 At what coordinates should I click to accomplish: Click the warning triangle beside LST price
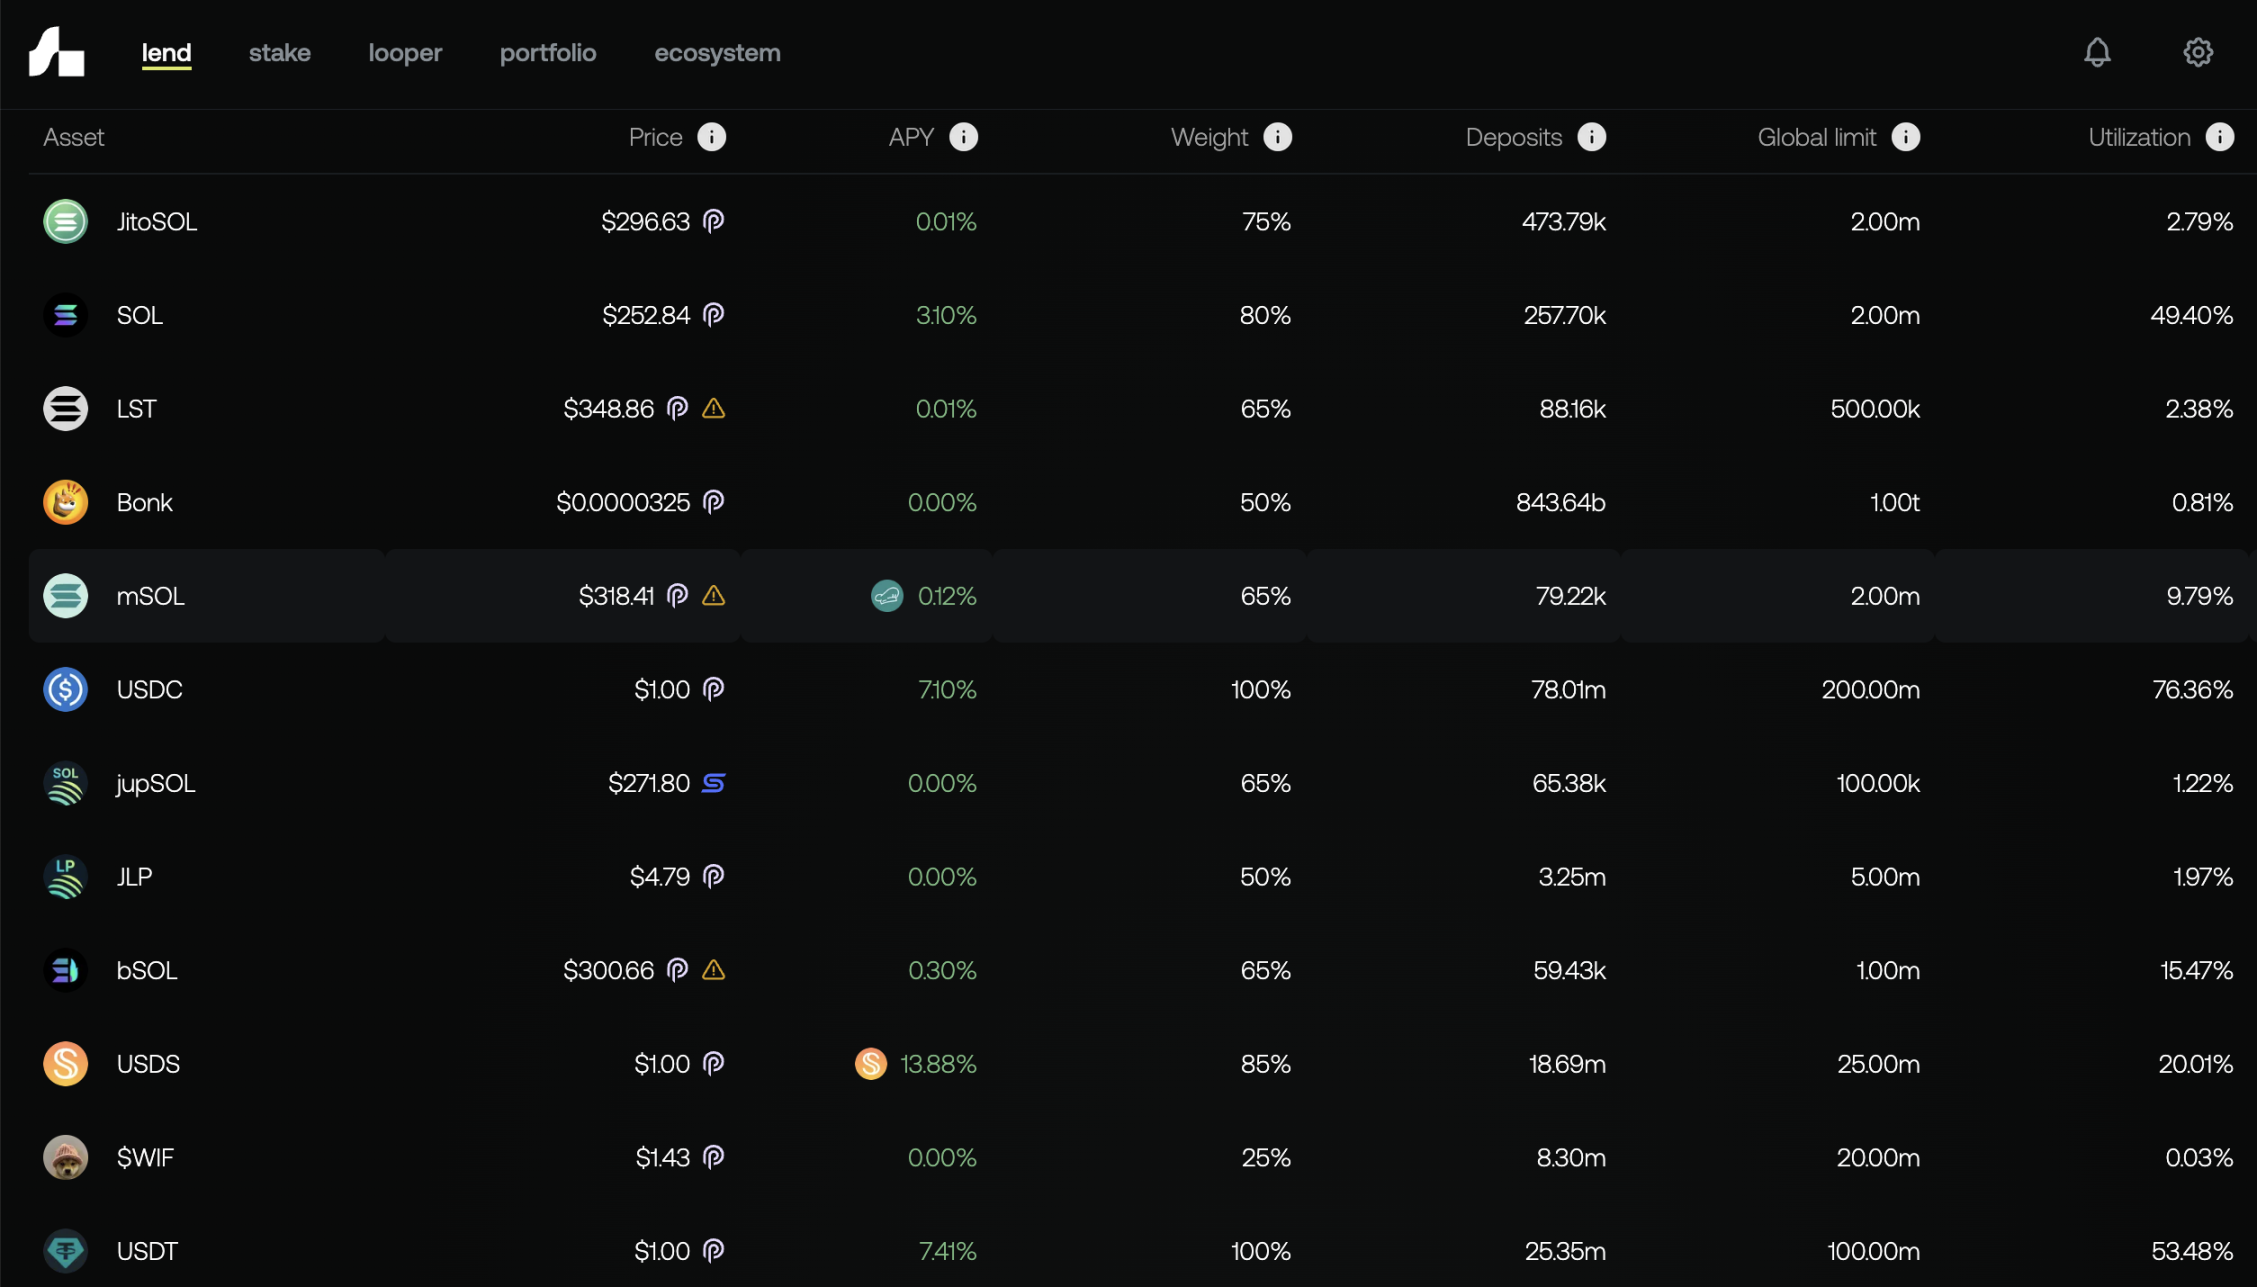713,408
